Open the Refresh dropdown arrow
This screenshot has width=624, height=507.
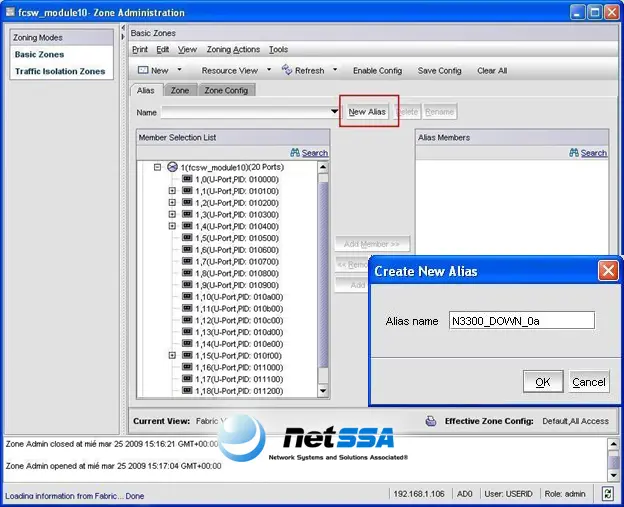[335, 70]
